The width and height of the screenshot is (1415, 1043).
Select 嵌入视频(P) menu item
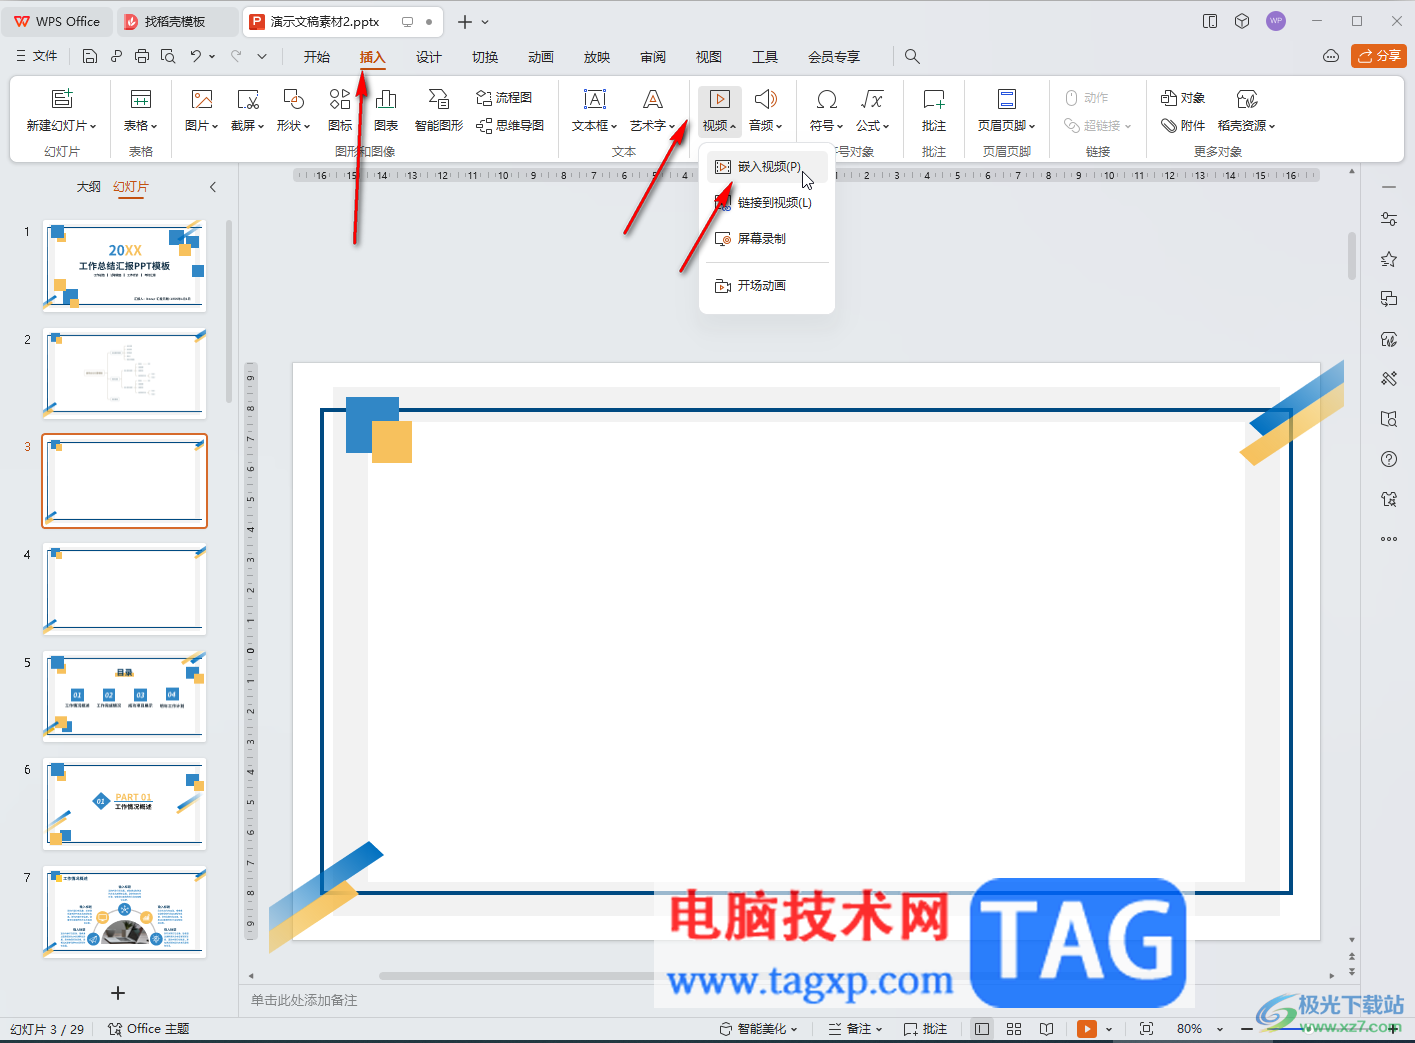(x=767, y=167)
